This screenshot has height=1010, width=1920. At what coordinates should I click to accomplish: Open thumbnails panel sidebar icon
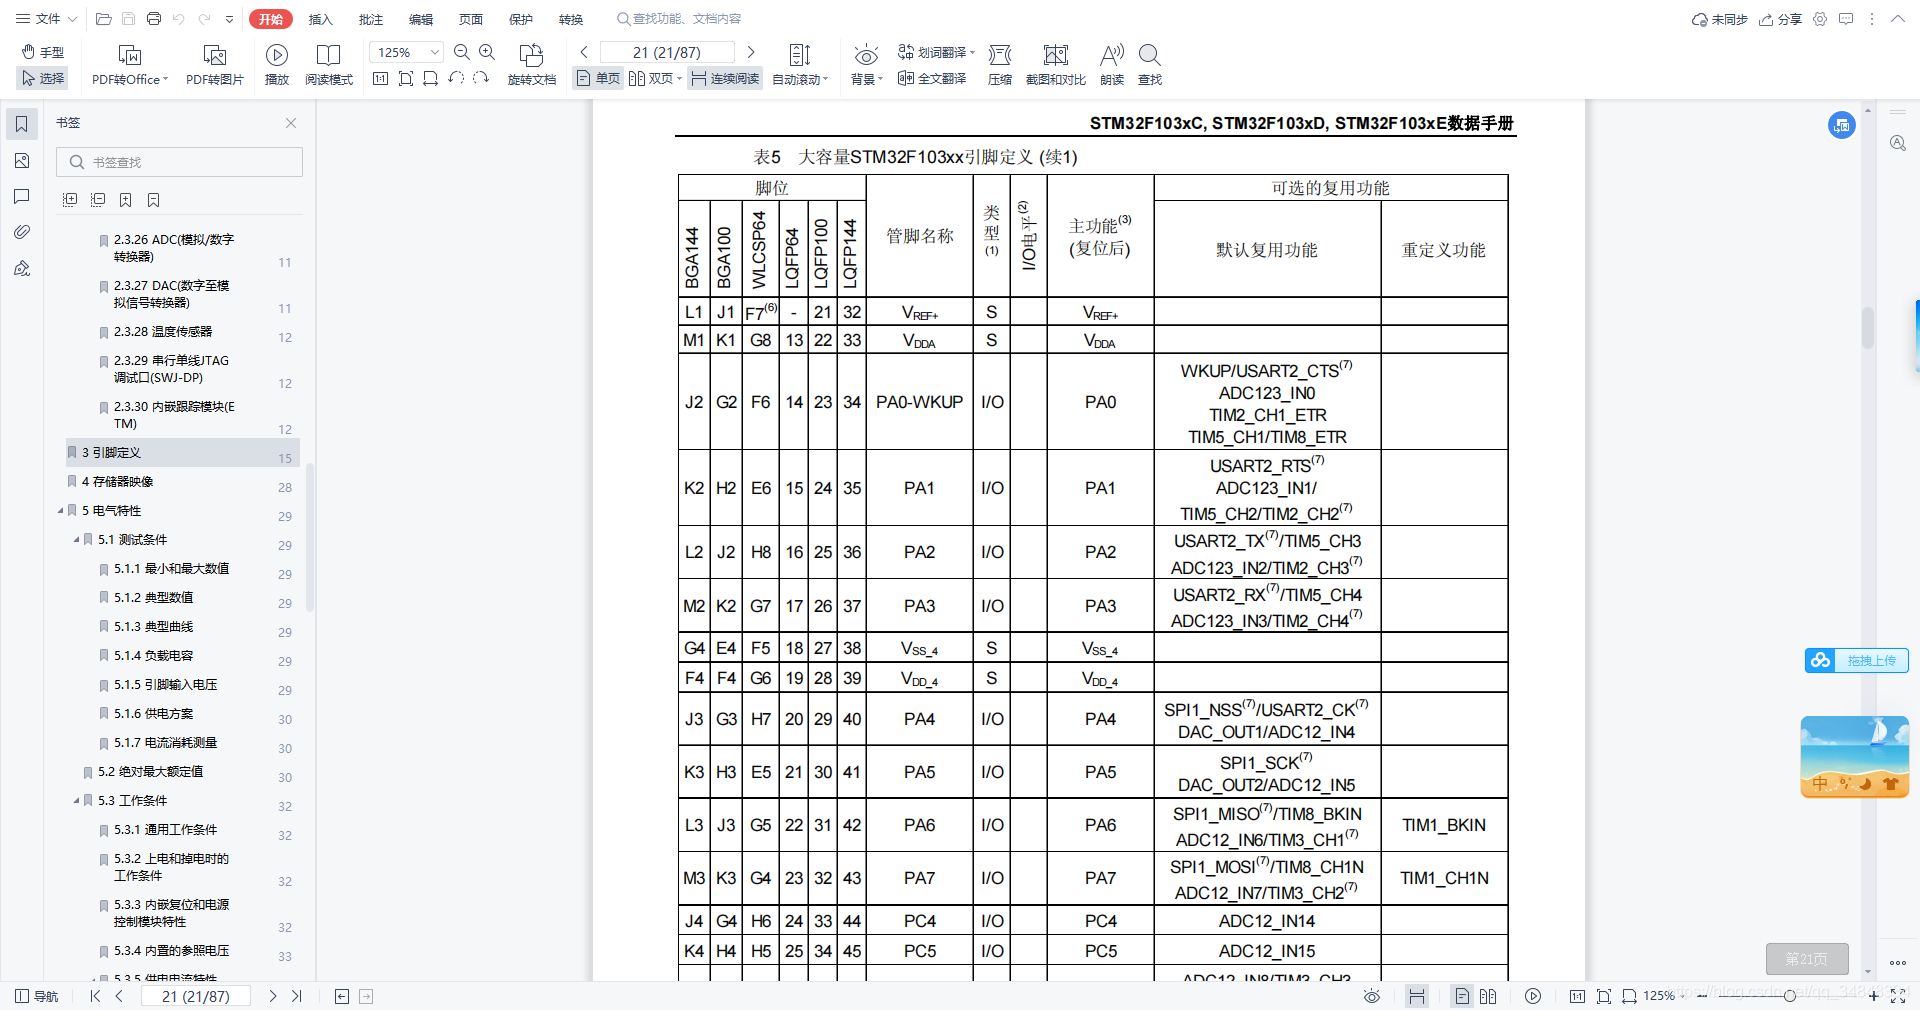tap(21, 160)
